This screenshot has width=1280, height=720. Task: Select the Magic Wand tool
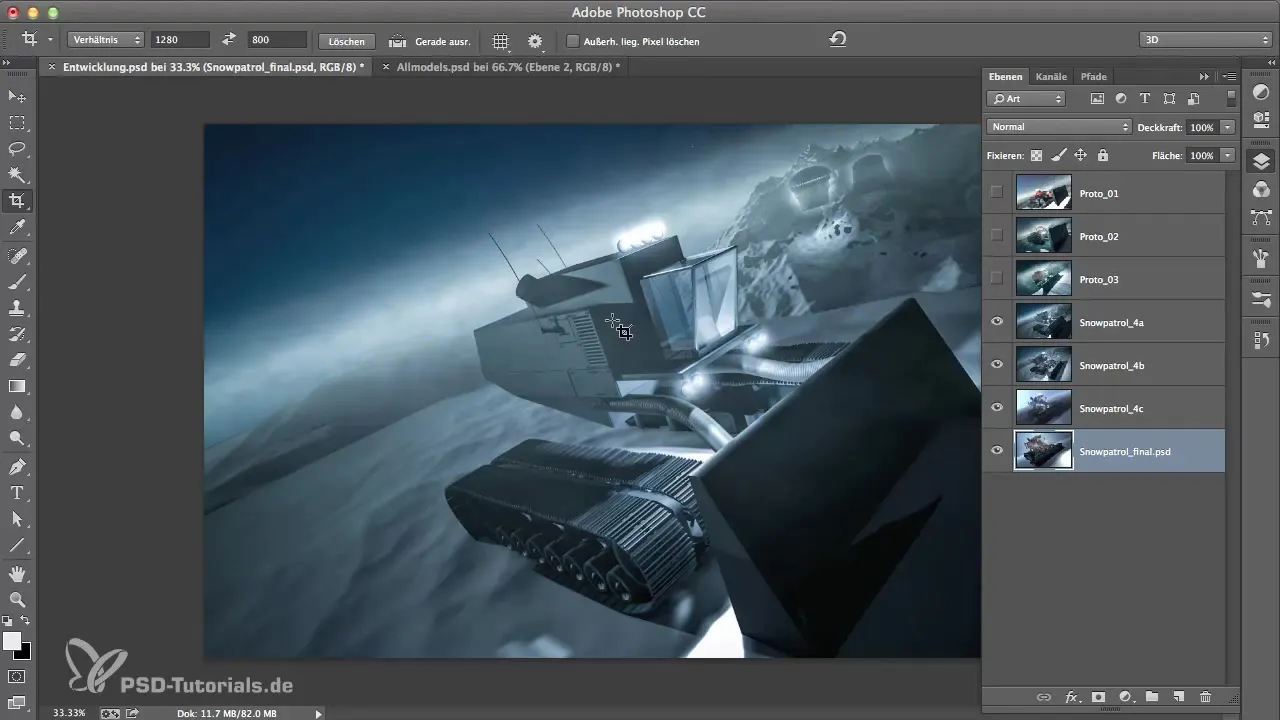coord(17,175)
